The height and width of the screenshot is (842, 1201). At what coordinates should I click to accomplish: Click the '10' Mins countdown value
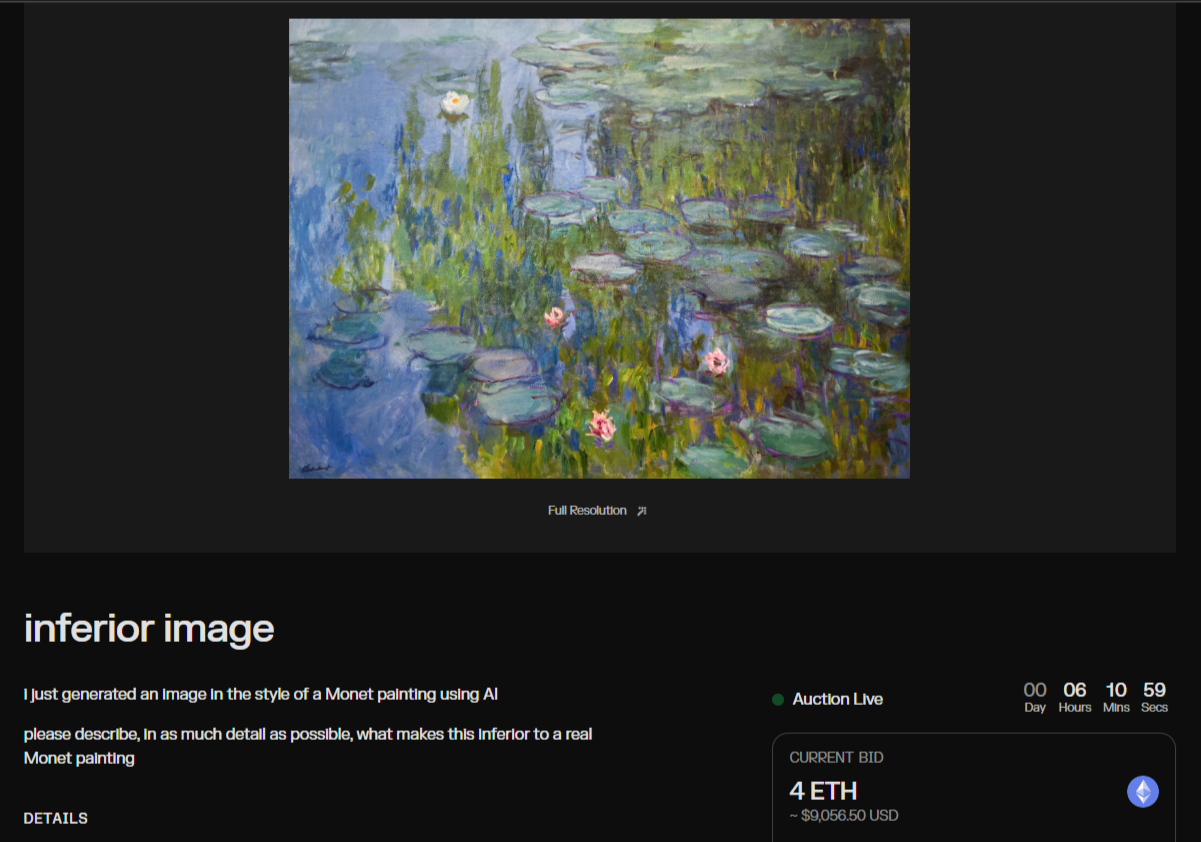tap(1116, 690)
